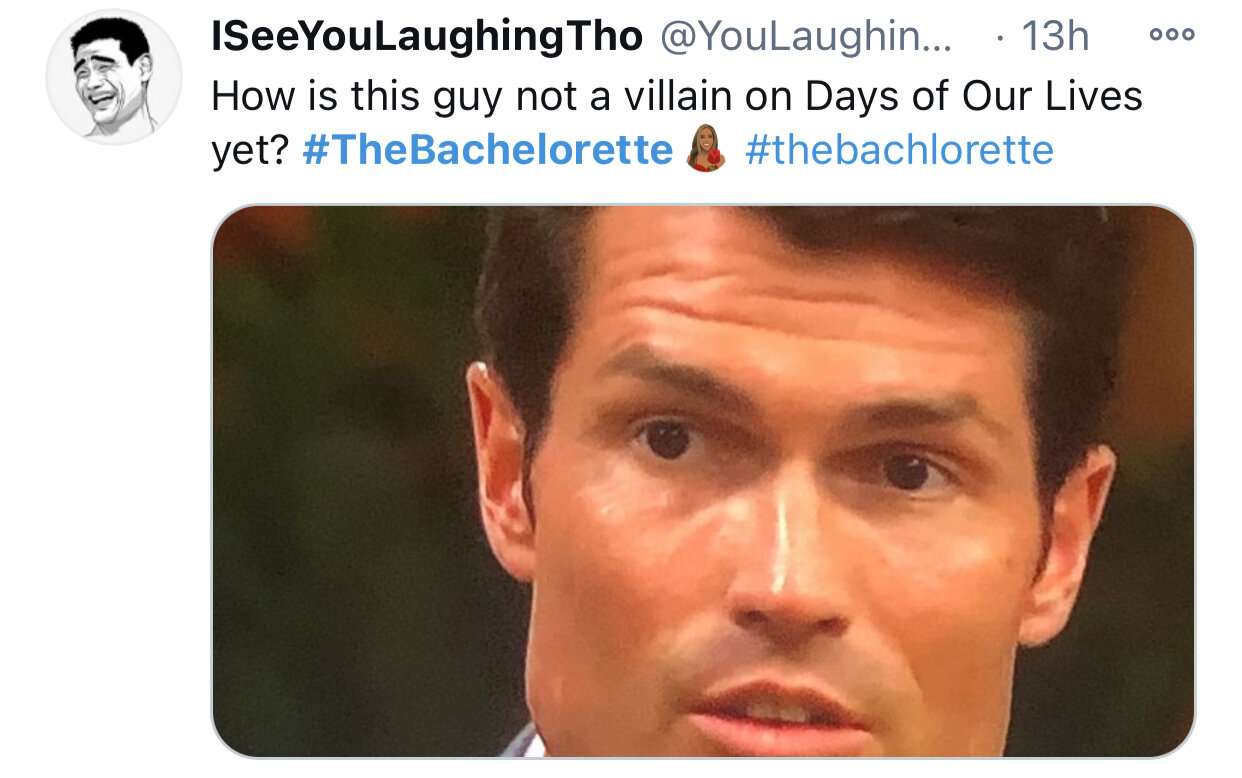View the profile picture of the tweet author
1242x778 pixels.
point(114,77)
